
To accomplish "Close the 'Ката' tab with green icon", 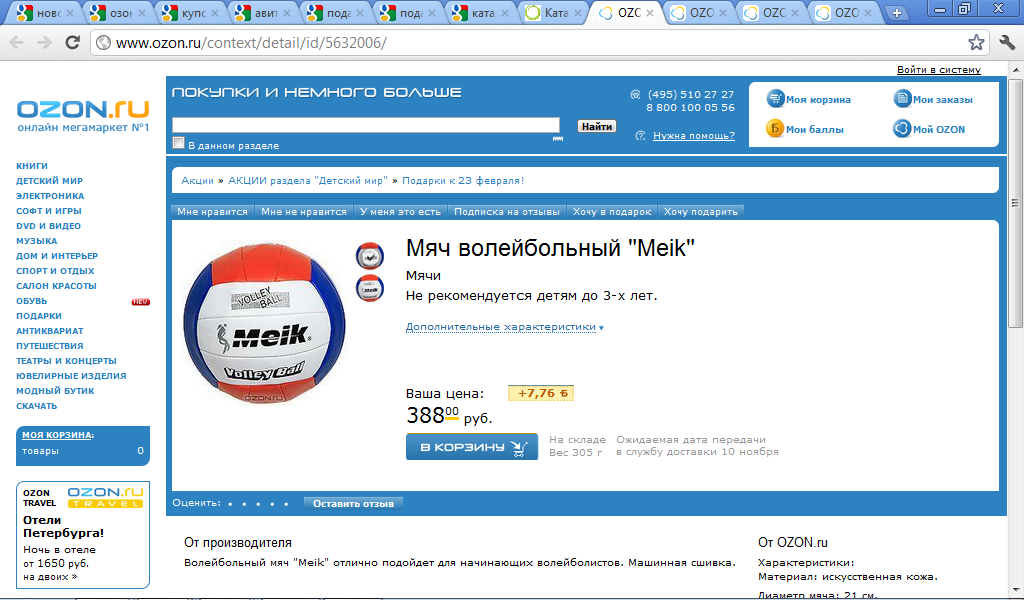I will (577, 13).
